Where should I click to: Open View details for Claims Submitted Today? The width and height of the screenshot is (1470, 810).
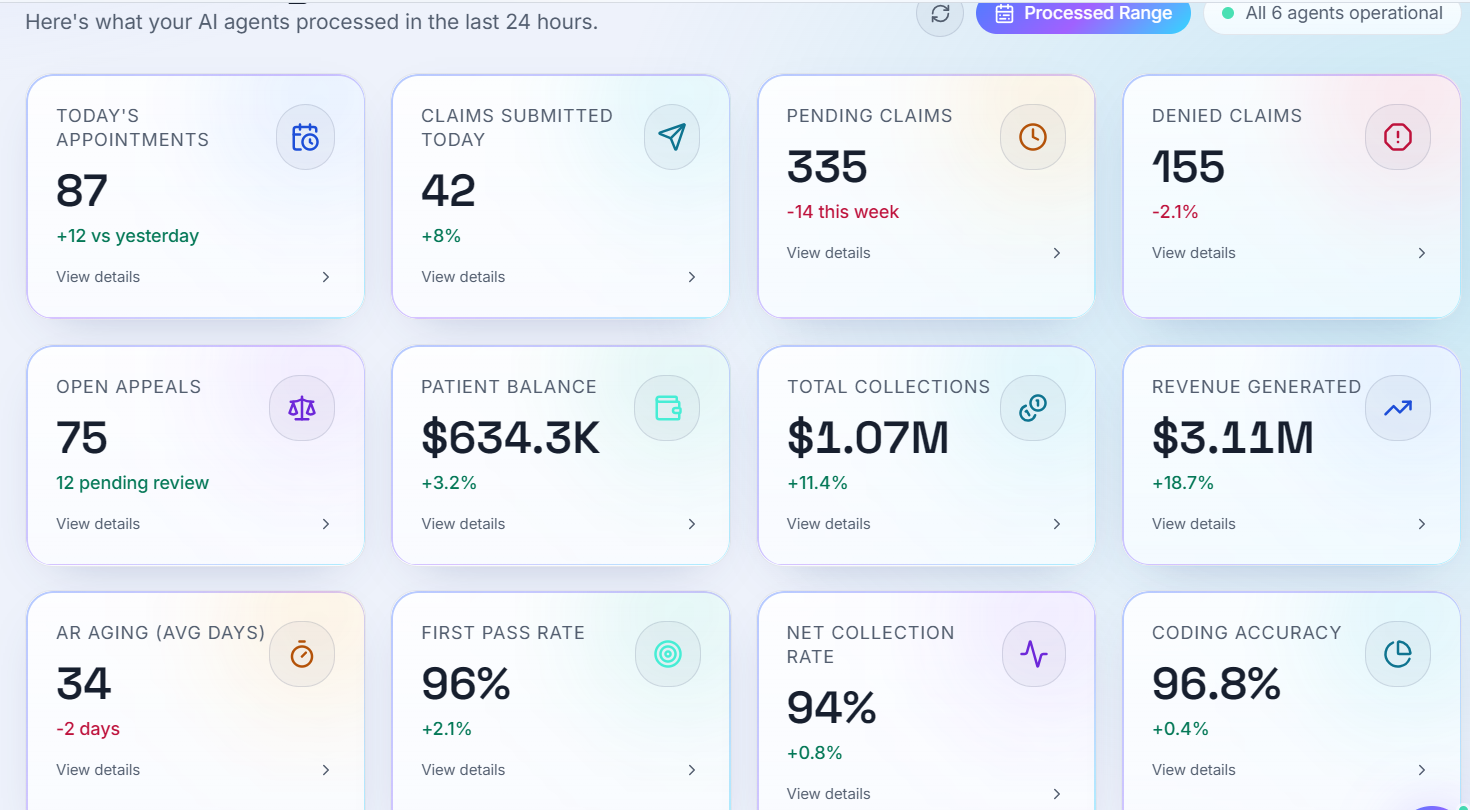[x=463, y=277]
